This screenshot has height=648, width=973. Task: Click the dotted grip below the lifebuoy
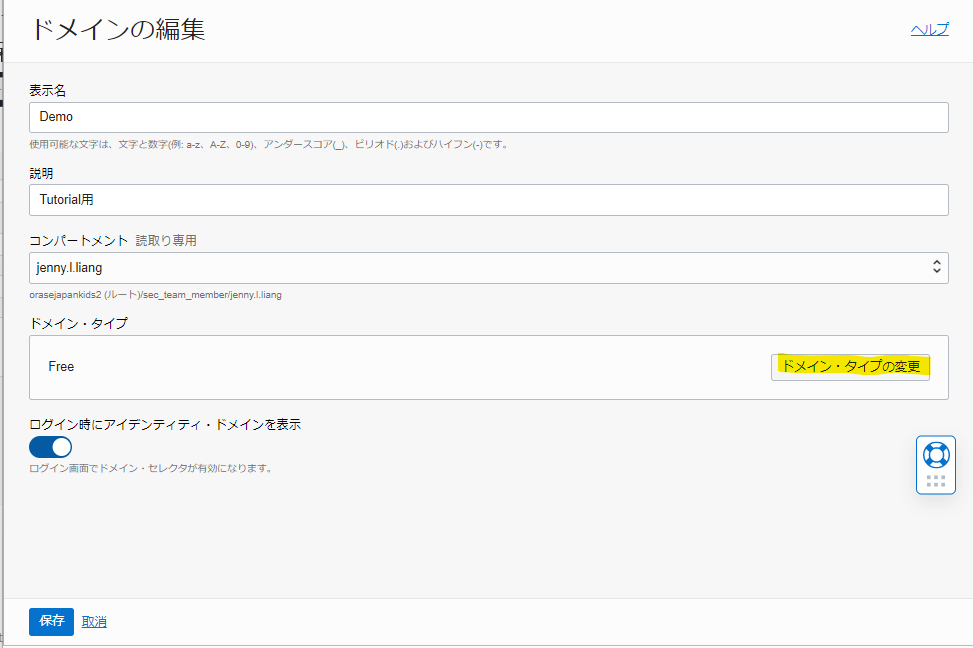(x=936, y=481)
